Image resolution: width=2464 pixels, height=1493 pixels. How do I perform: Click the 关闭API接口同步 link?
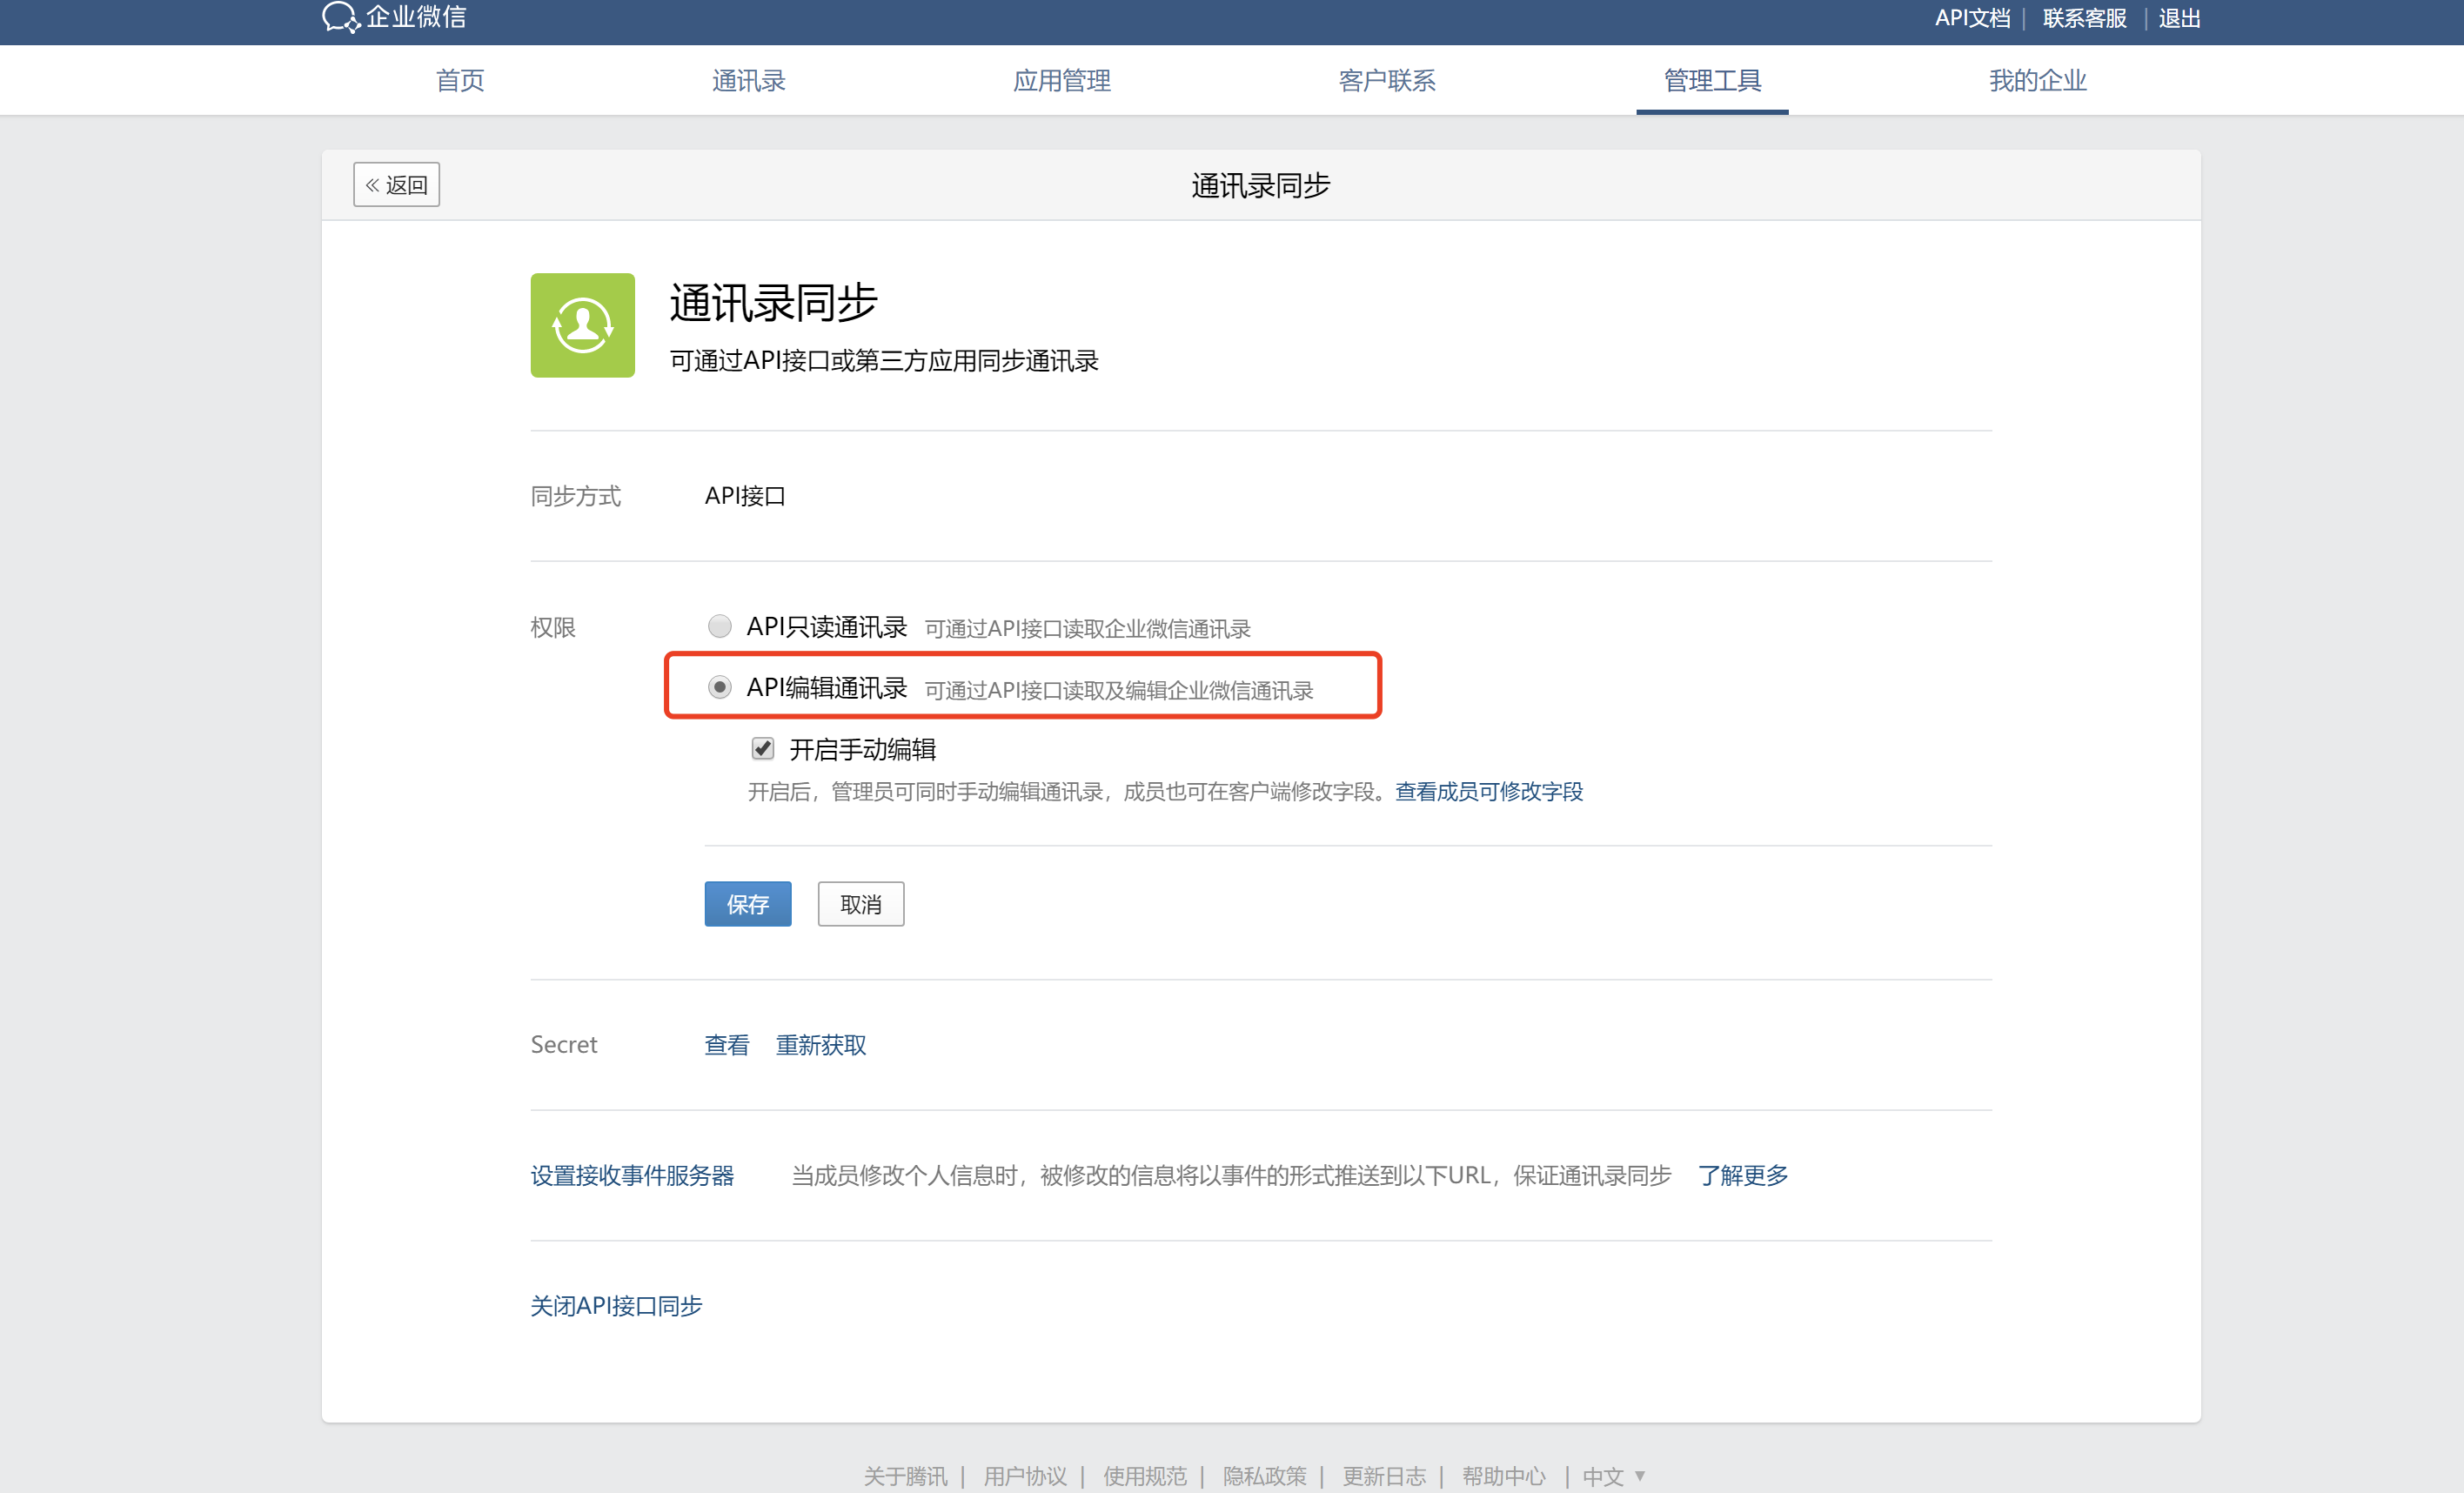tap(616, 1305)
